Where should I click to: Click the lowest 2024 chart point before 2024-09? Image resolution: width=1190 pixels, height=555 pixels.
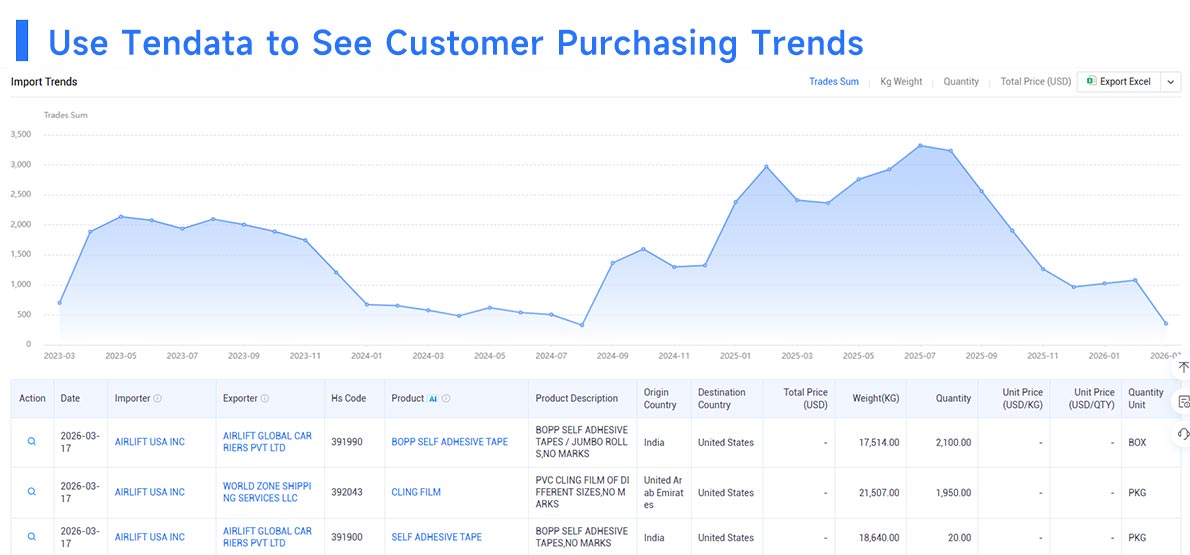(581, 325)
